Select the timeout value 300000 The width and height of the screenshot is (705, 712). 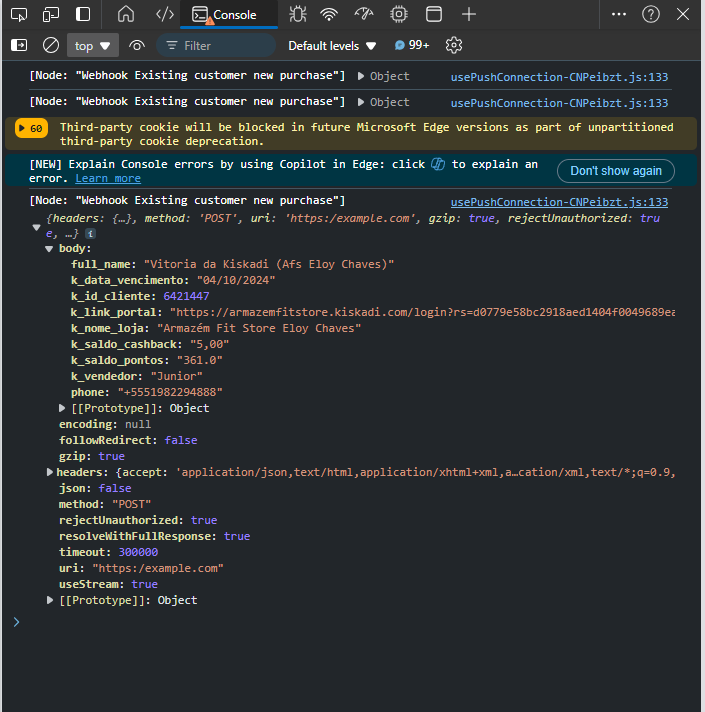coord(138,552)
